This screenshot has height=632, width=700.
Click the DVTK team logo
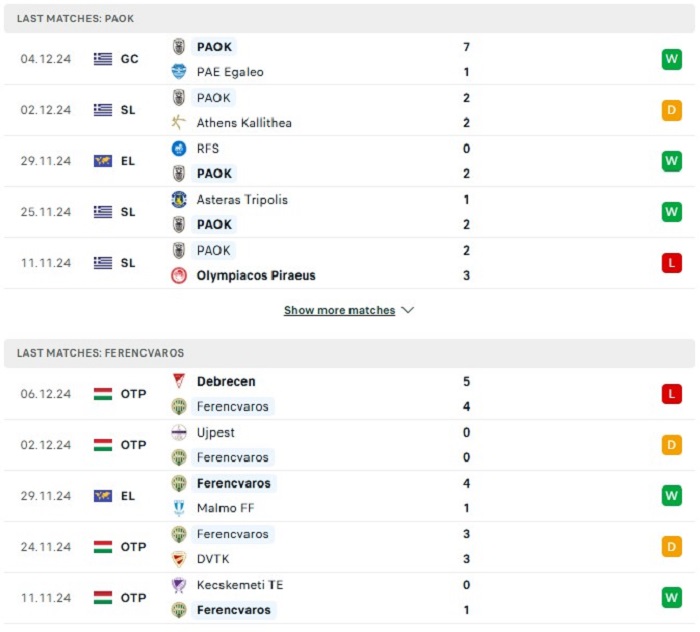(179, 560)
